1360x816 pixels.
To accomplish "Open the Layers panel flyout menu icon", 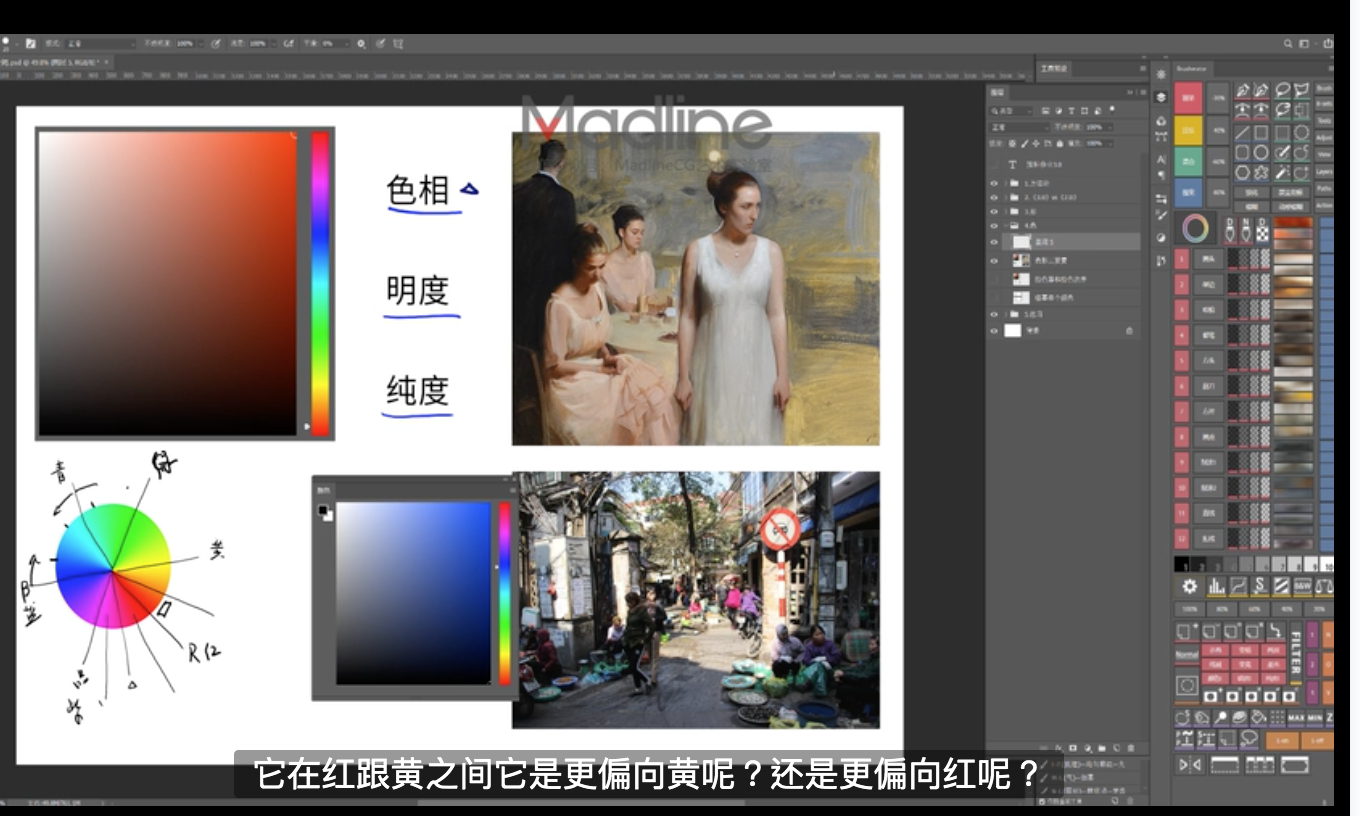I will (x=1143, y=93).
